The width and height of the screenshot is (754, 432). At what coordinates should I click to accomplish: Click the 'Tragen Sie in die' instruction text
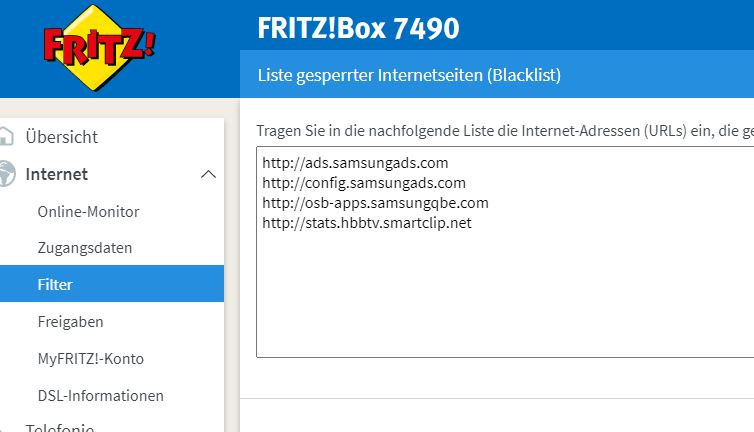tap(505, 130)
